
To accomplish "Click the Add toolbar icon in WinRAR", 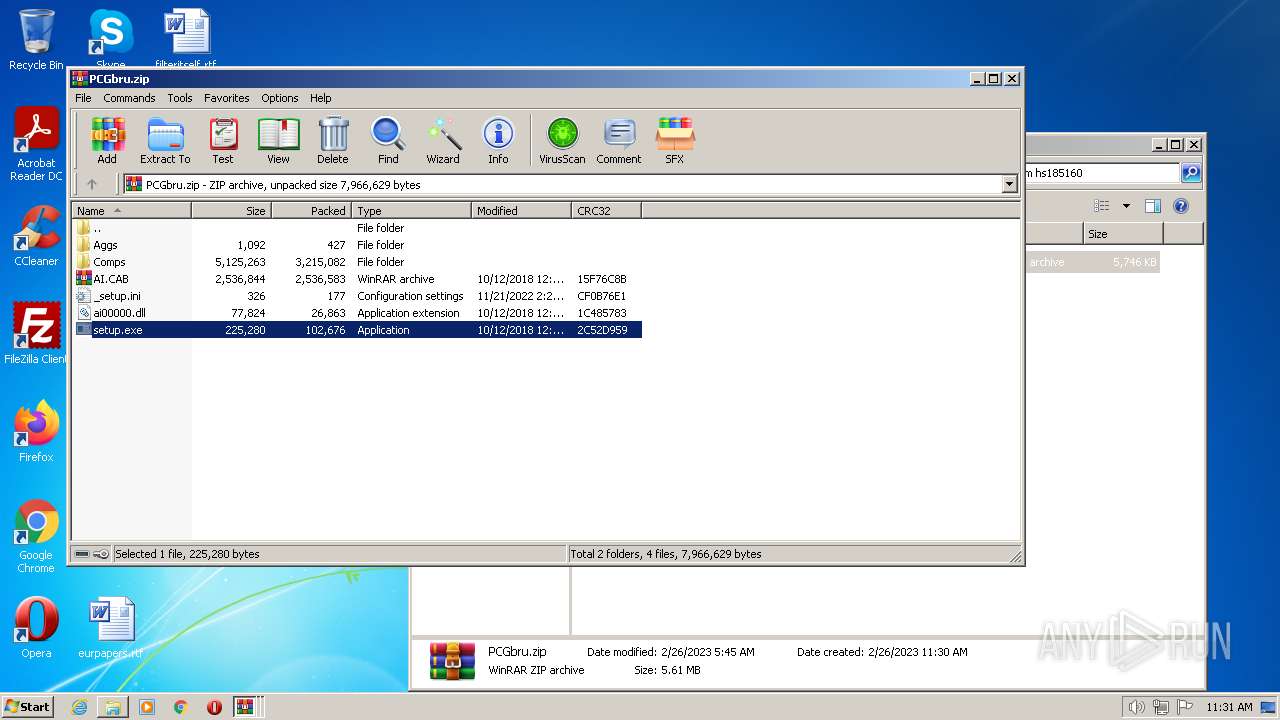I will tap(107, 141).
